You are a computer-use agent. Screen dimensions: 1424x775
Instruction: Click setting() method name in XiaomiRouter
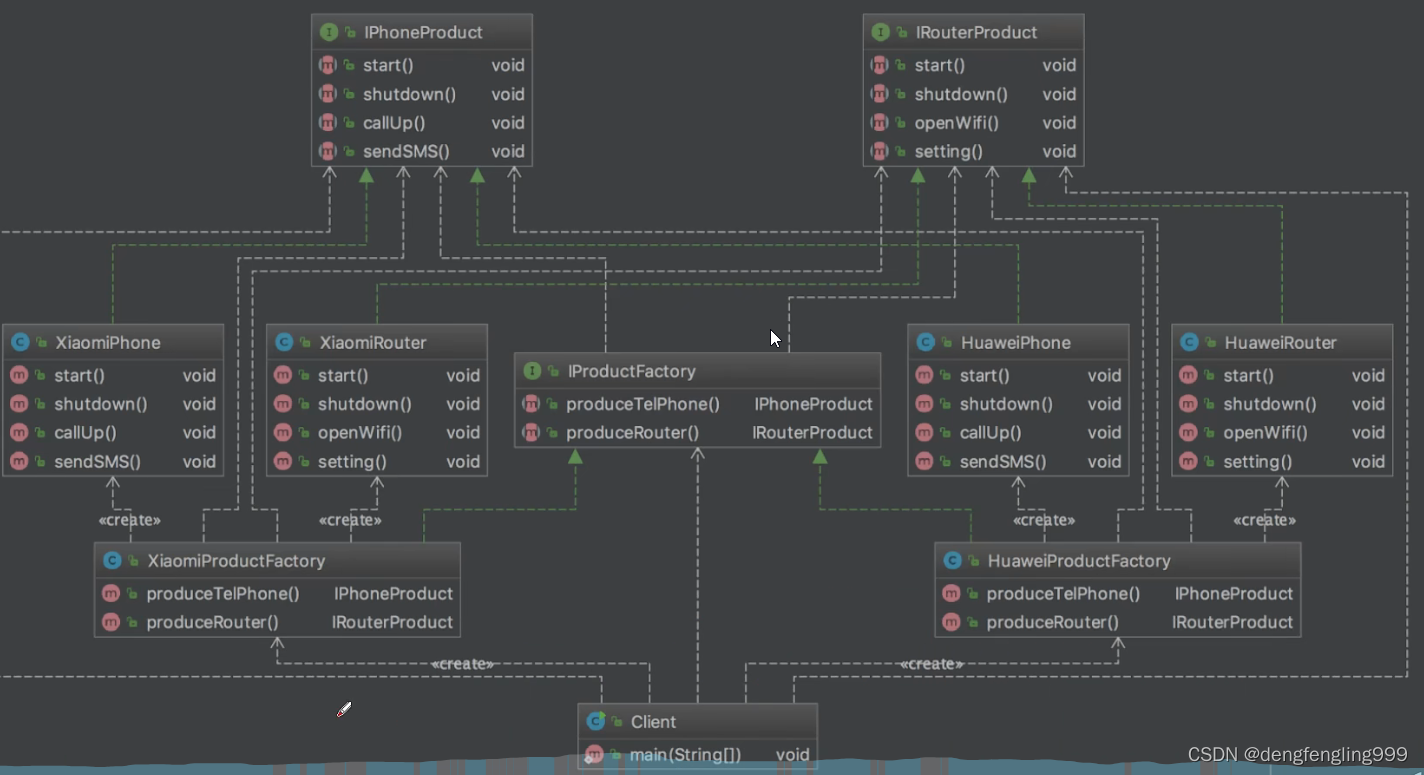tap(352, 462)
